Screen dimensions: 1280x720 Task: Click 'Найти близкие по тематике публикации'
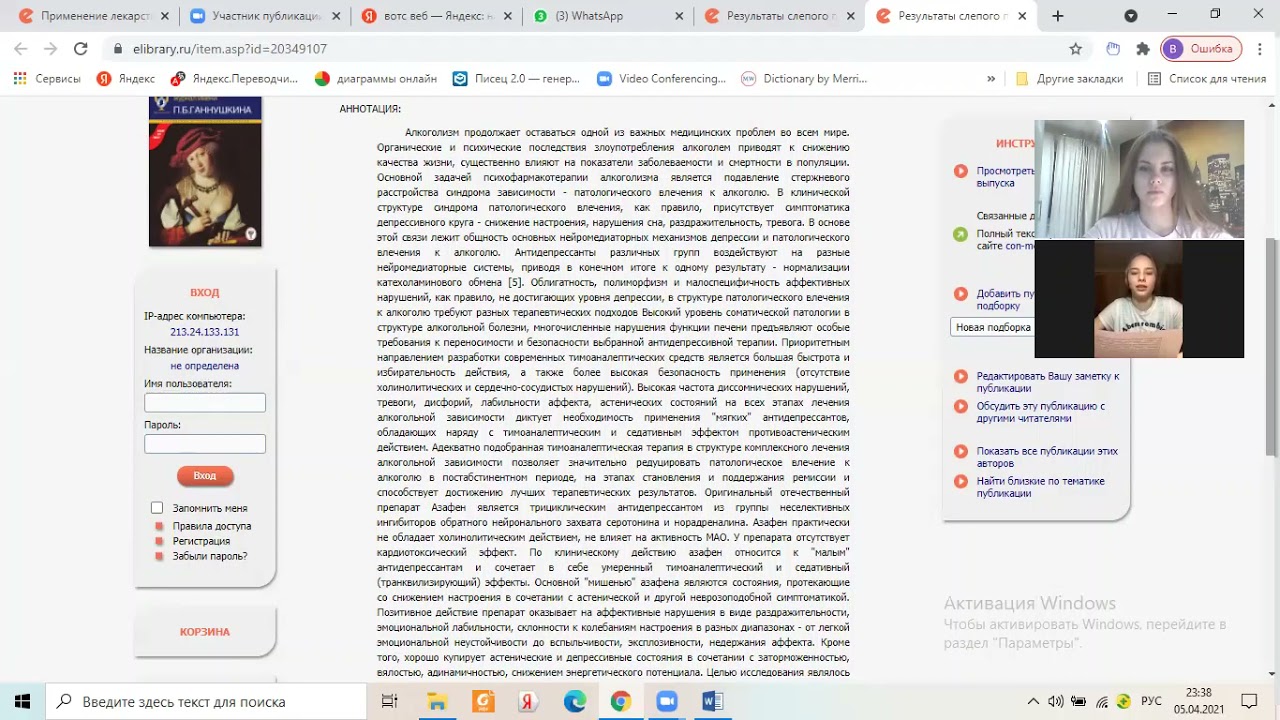click(x=1040, y=487)
